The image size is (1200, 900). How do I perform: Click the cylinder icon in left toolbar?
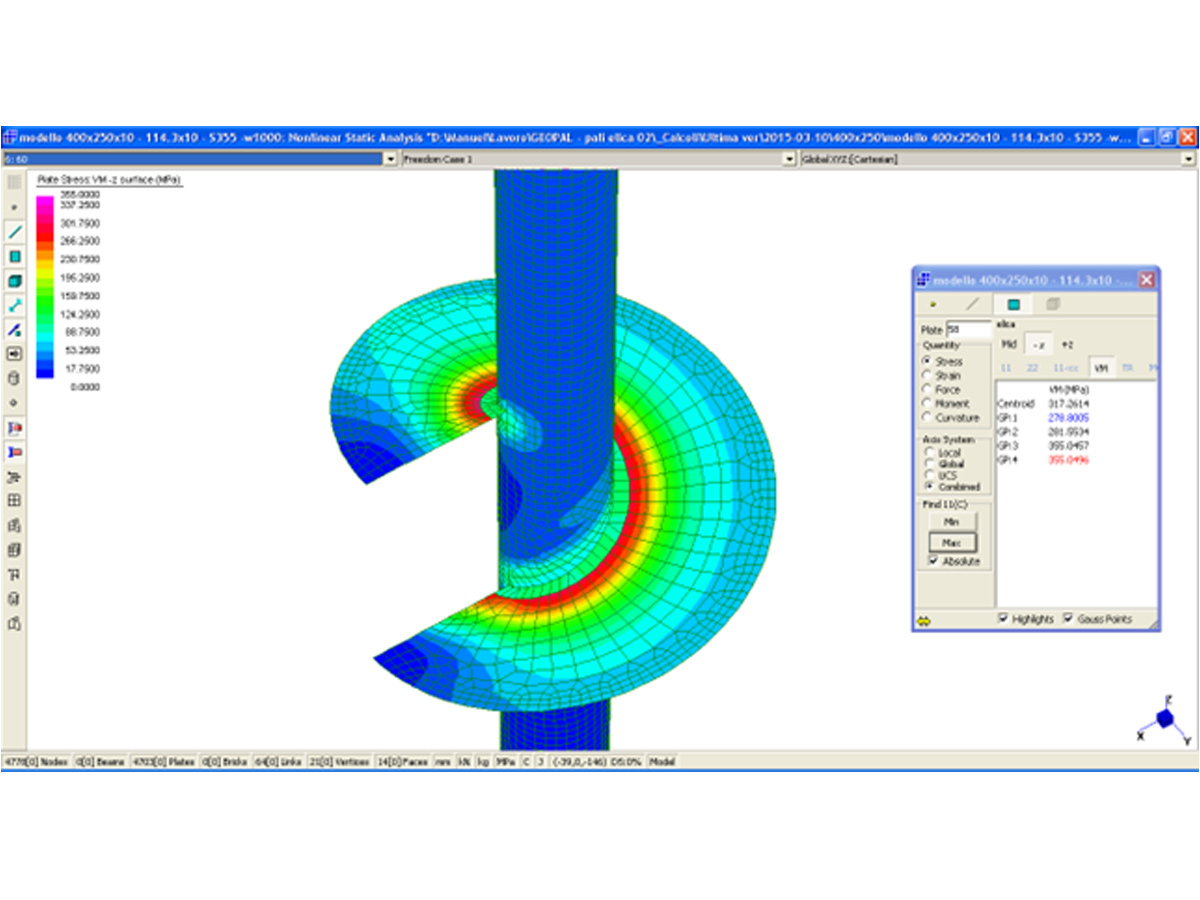pyautogui.click(x=14, y=378)
